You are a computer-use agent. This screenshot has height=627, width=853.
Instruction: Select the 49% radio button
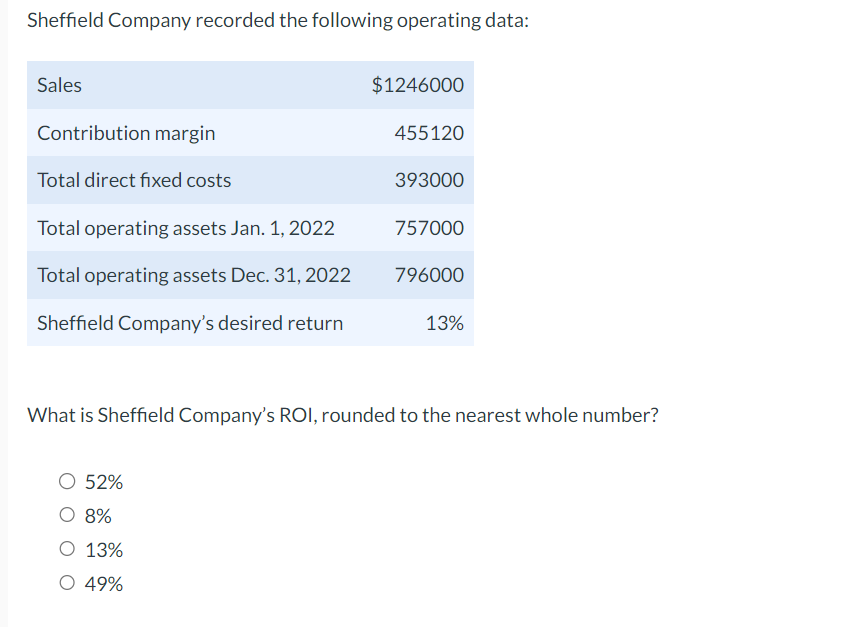[x=66, y=583]
